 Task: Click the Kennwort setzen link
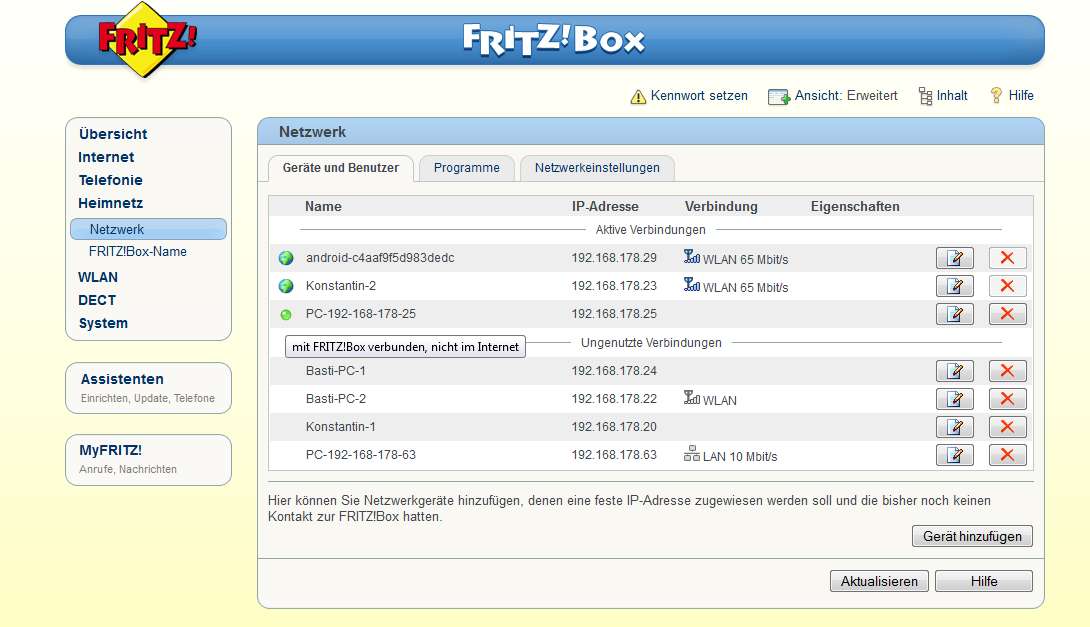pos(699,96)
